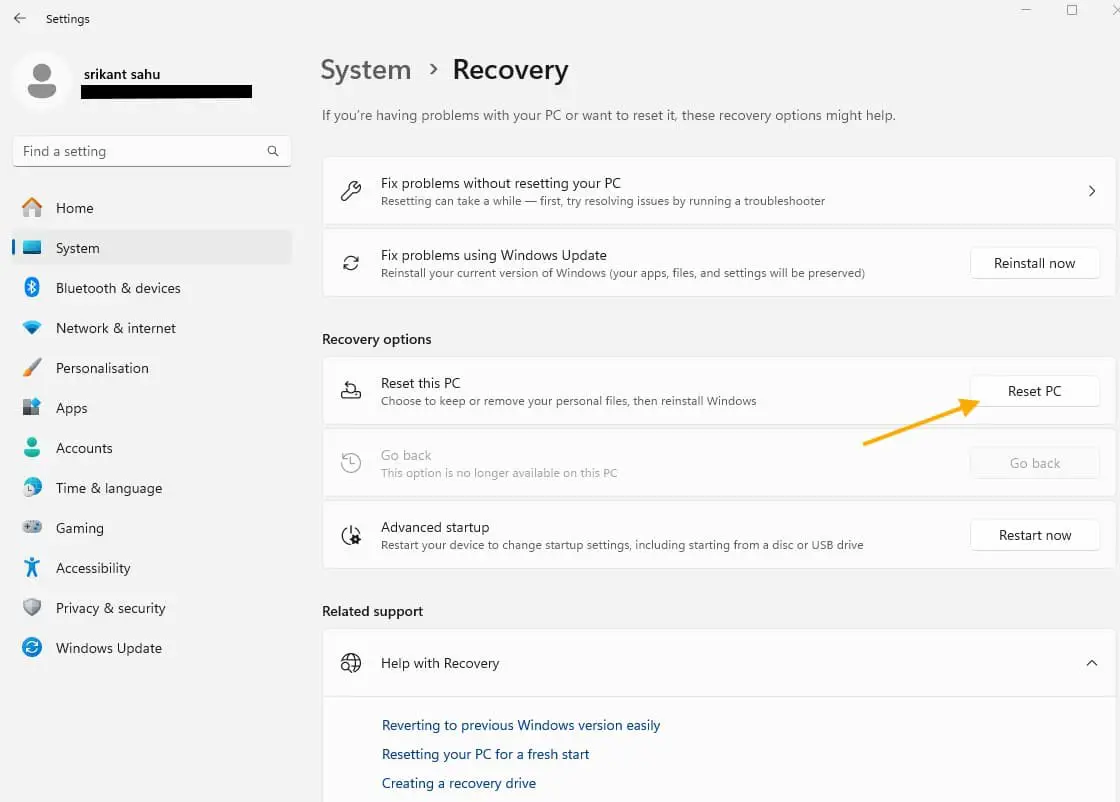Click the Gaming controller icon
The height and width of the screenshot is (802, 1120).
click(x=32, y=528)
